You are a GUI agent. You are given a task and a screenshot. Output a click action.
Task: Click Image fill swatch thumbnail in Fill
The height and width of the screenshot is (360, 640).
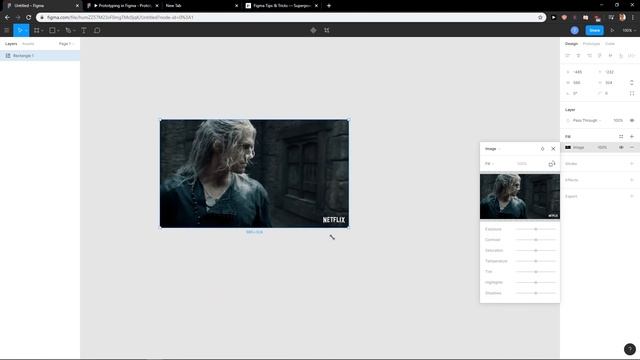click(x=568, y=147)
